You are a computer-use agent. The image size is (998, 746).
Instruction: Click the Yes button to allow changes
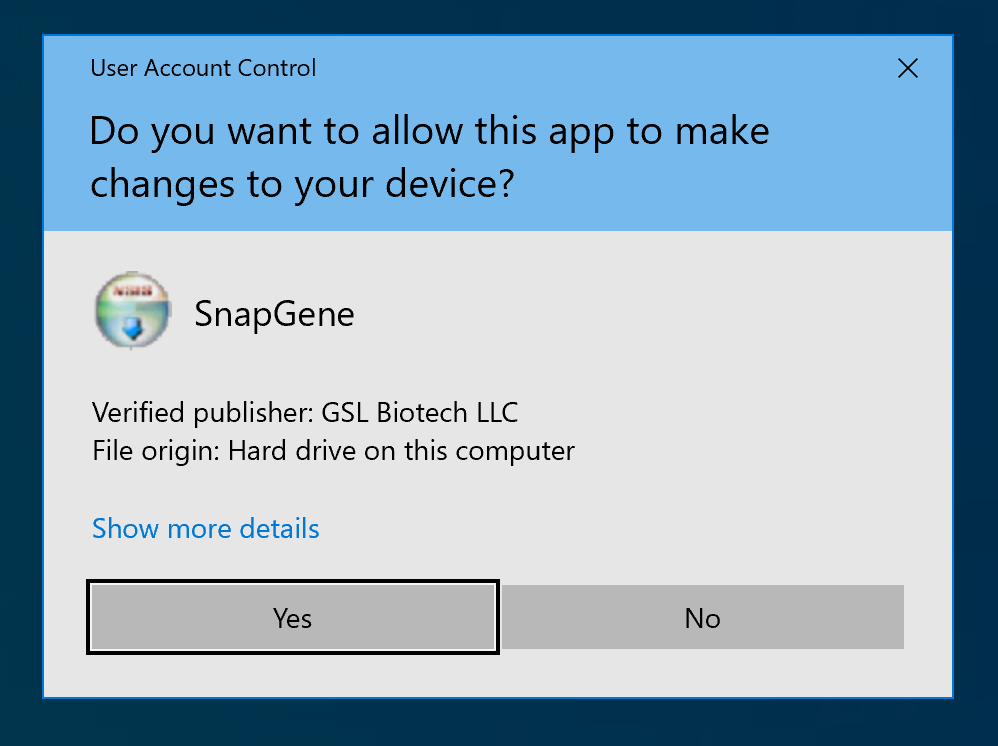[293, 618]
